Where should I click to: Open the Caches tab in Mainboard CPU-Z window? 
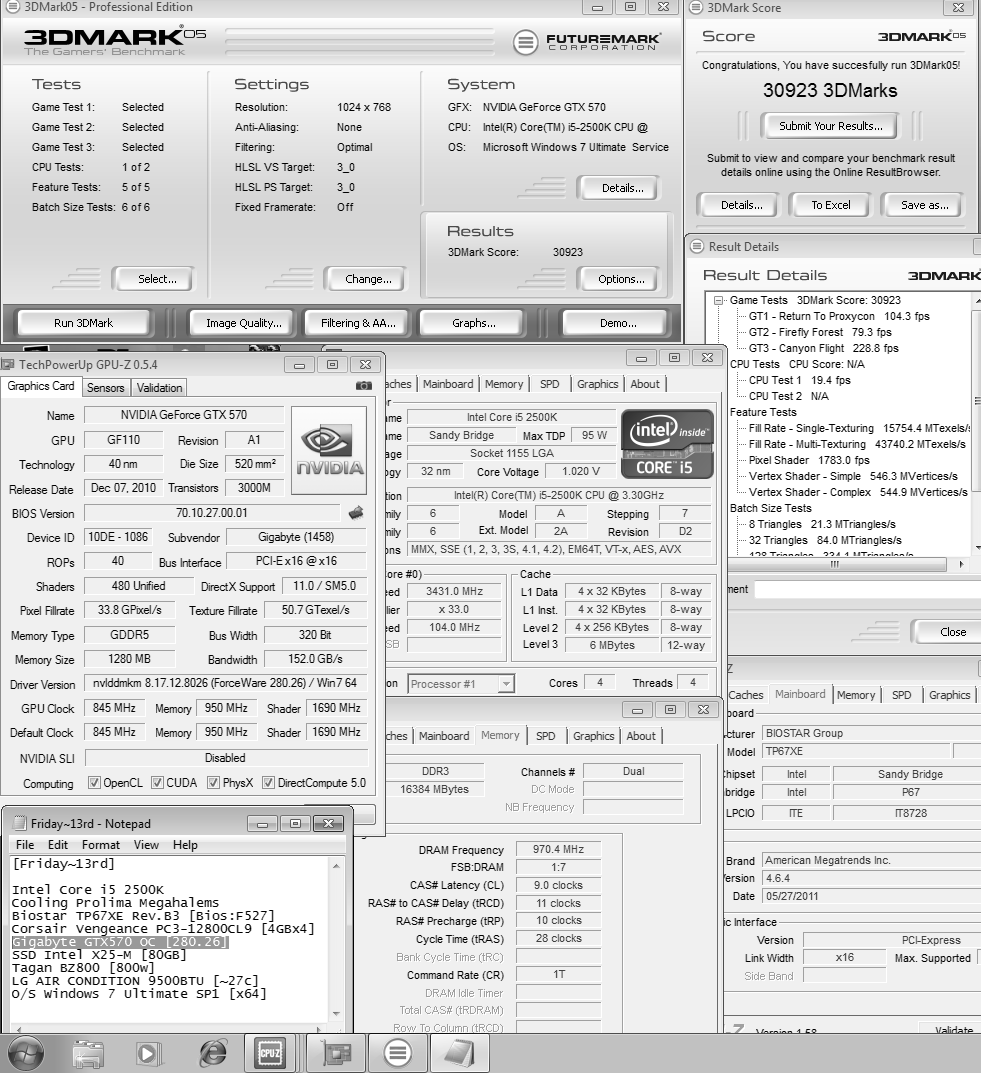pos(745,695)
